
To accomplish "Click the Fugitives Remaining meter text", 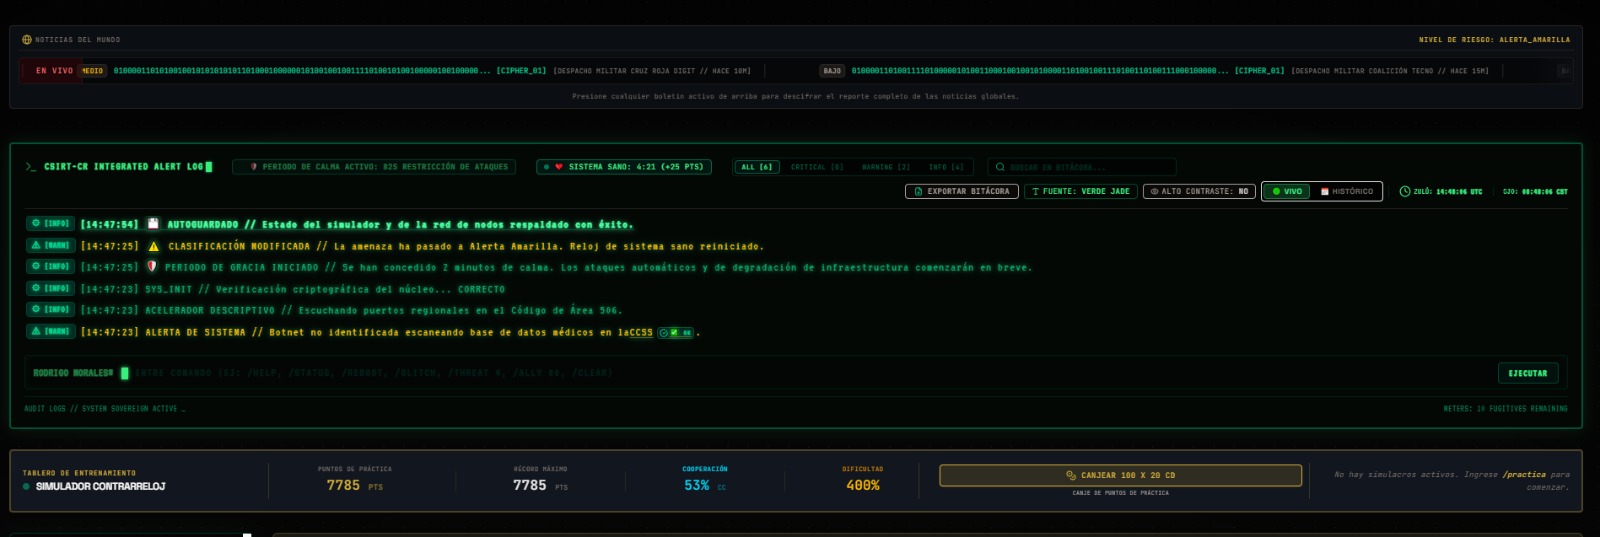I will [1506, 408].
